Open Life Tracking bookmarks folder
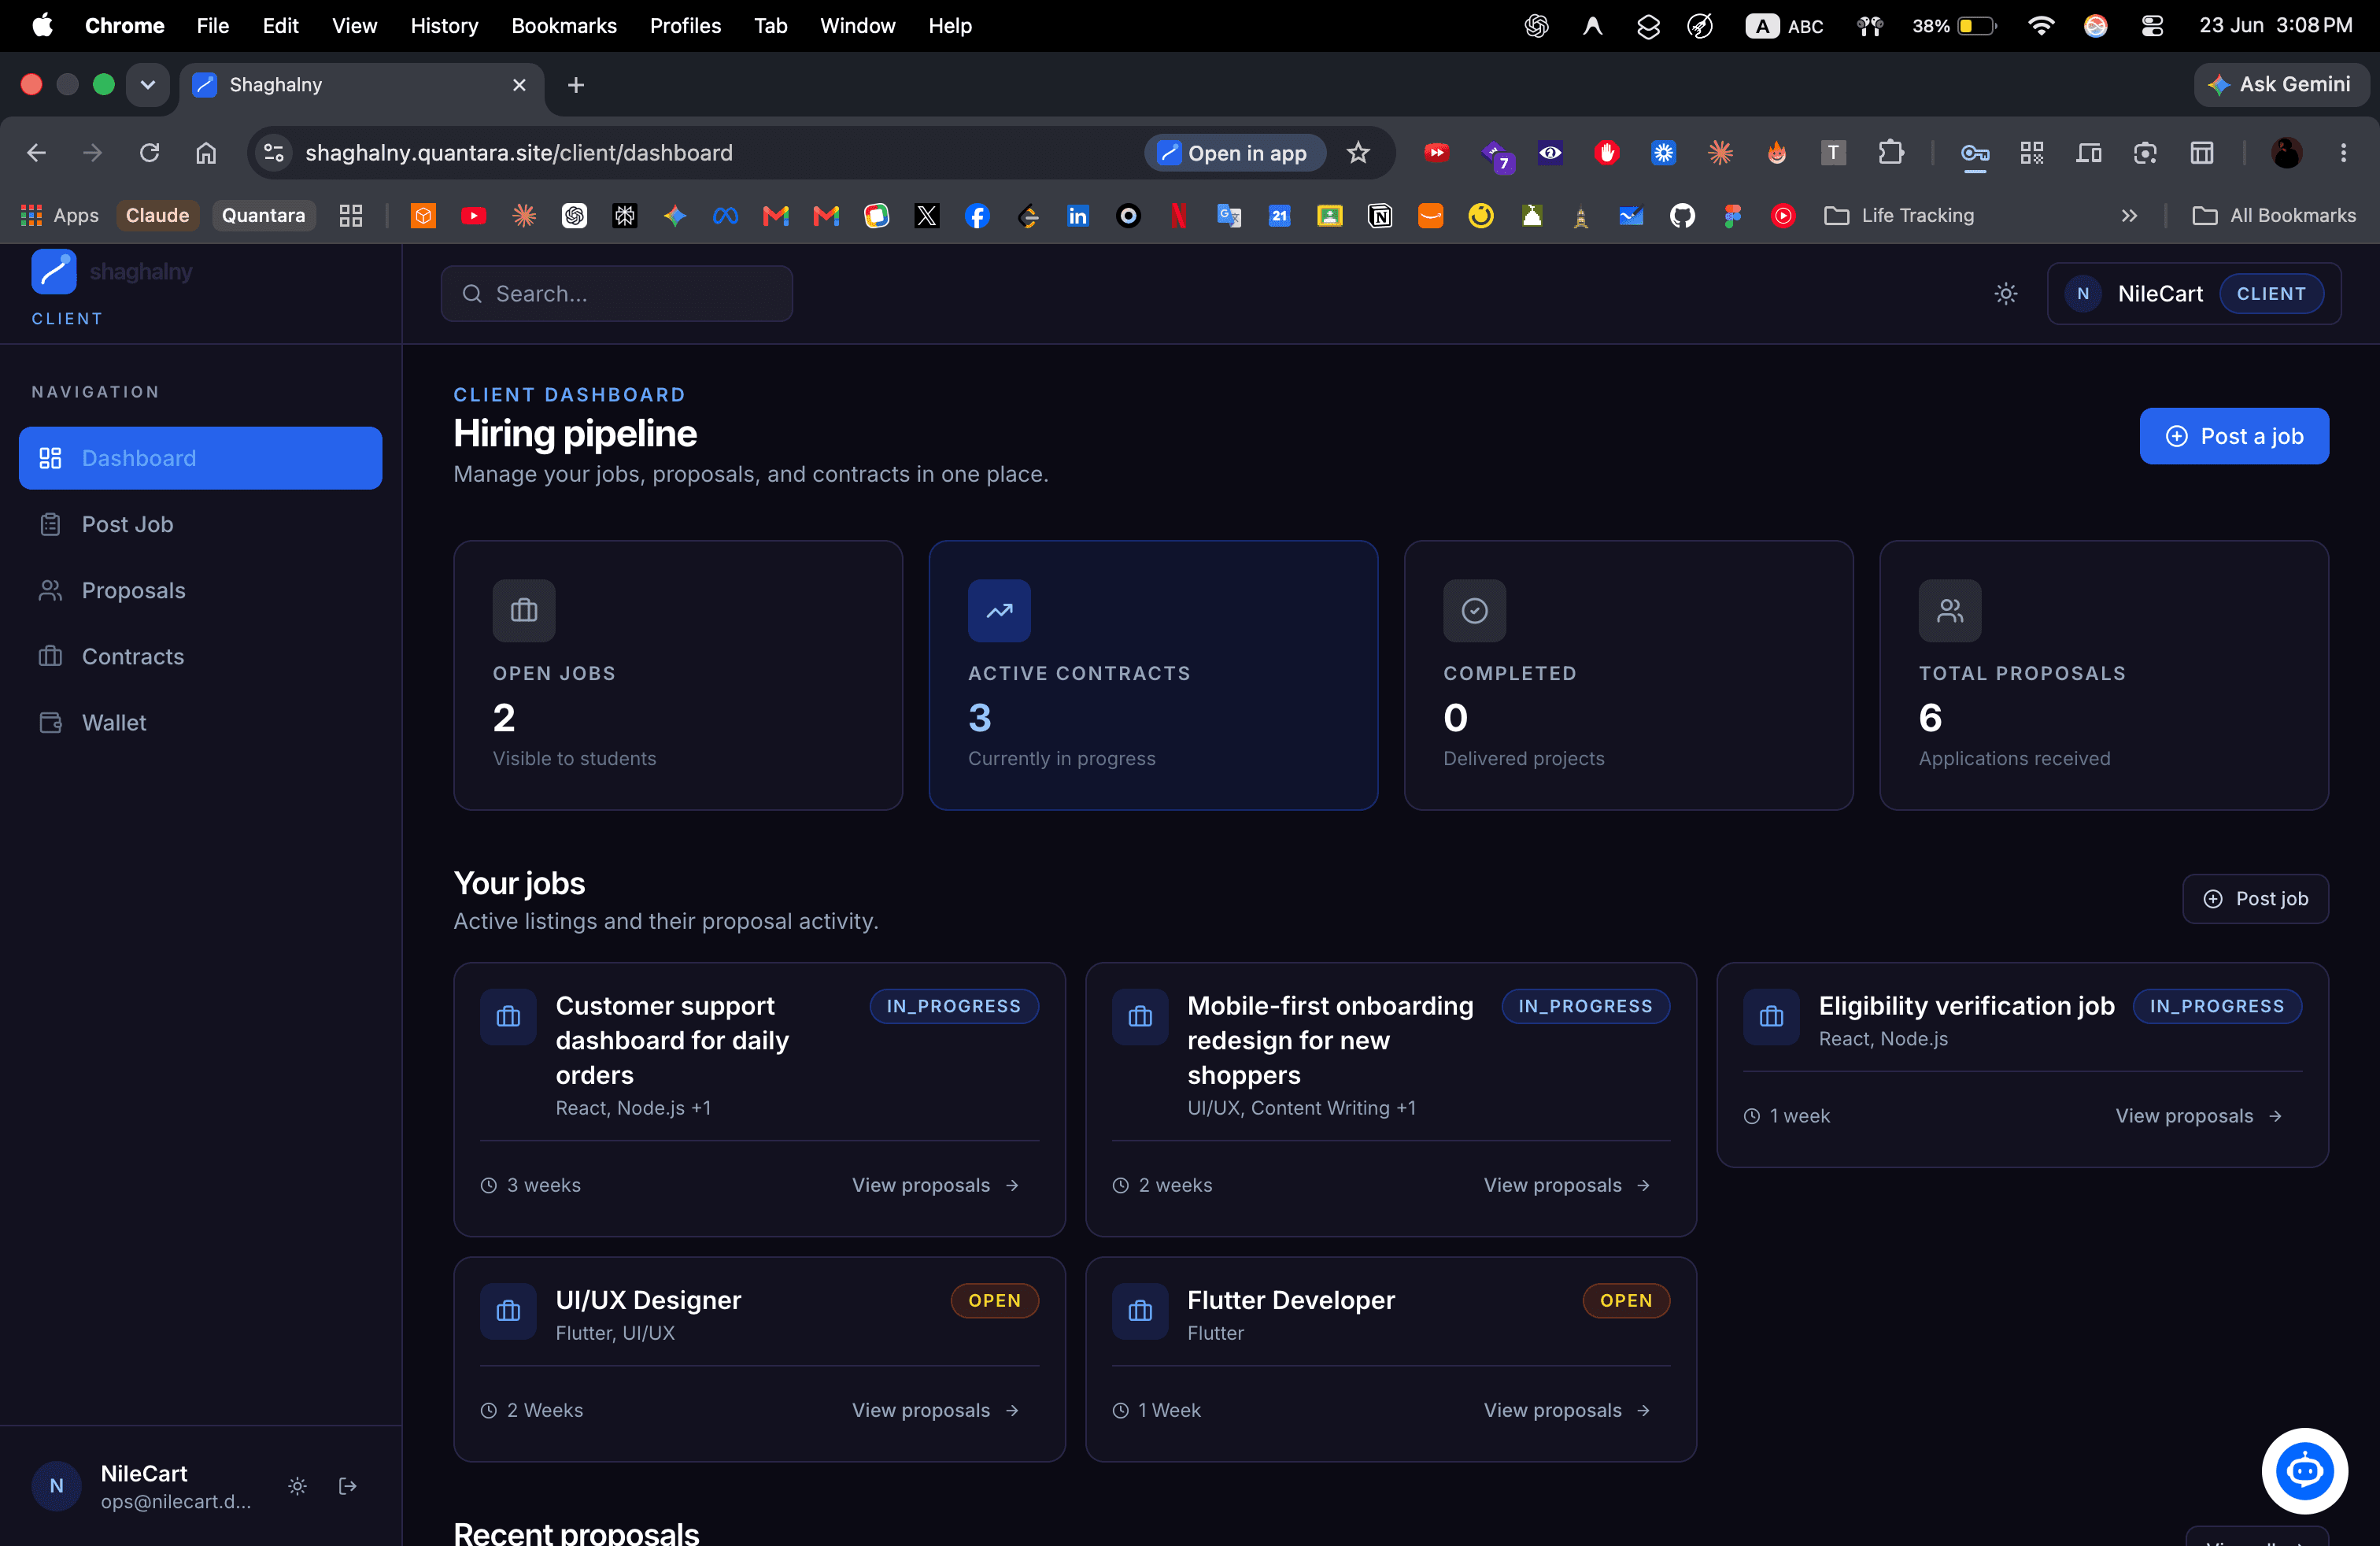 1899,215
